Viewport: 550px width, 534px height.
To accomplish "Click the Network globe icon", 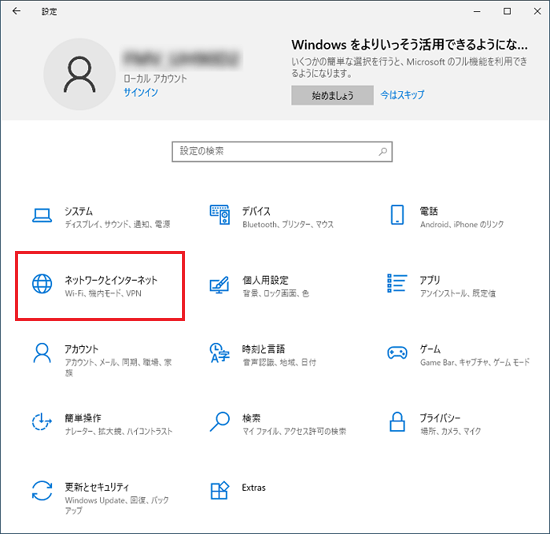I will pyautogui.click(x=42, y=283).
